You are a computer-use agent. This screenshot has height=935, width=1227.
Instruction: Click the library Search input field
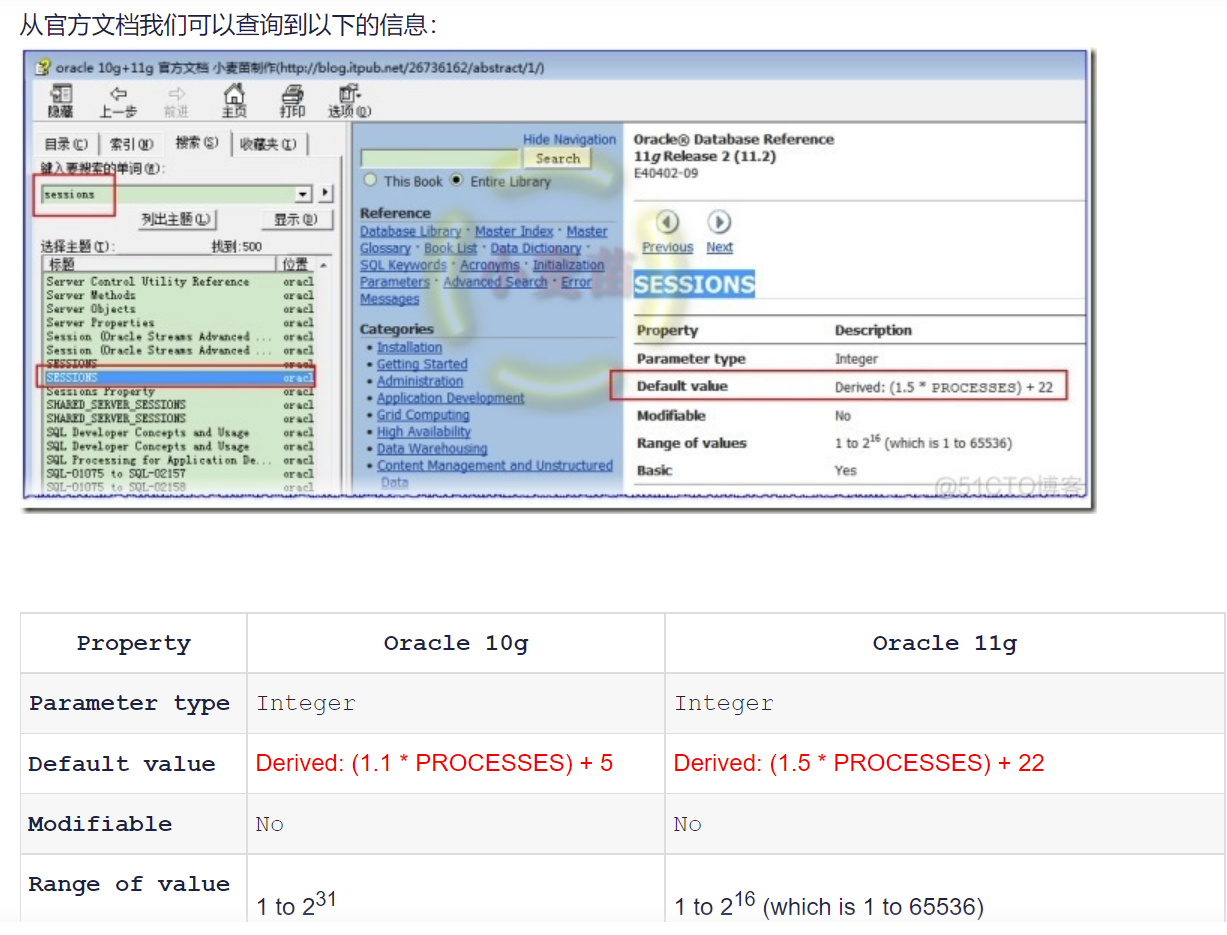[x=441, y=159]
